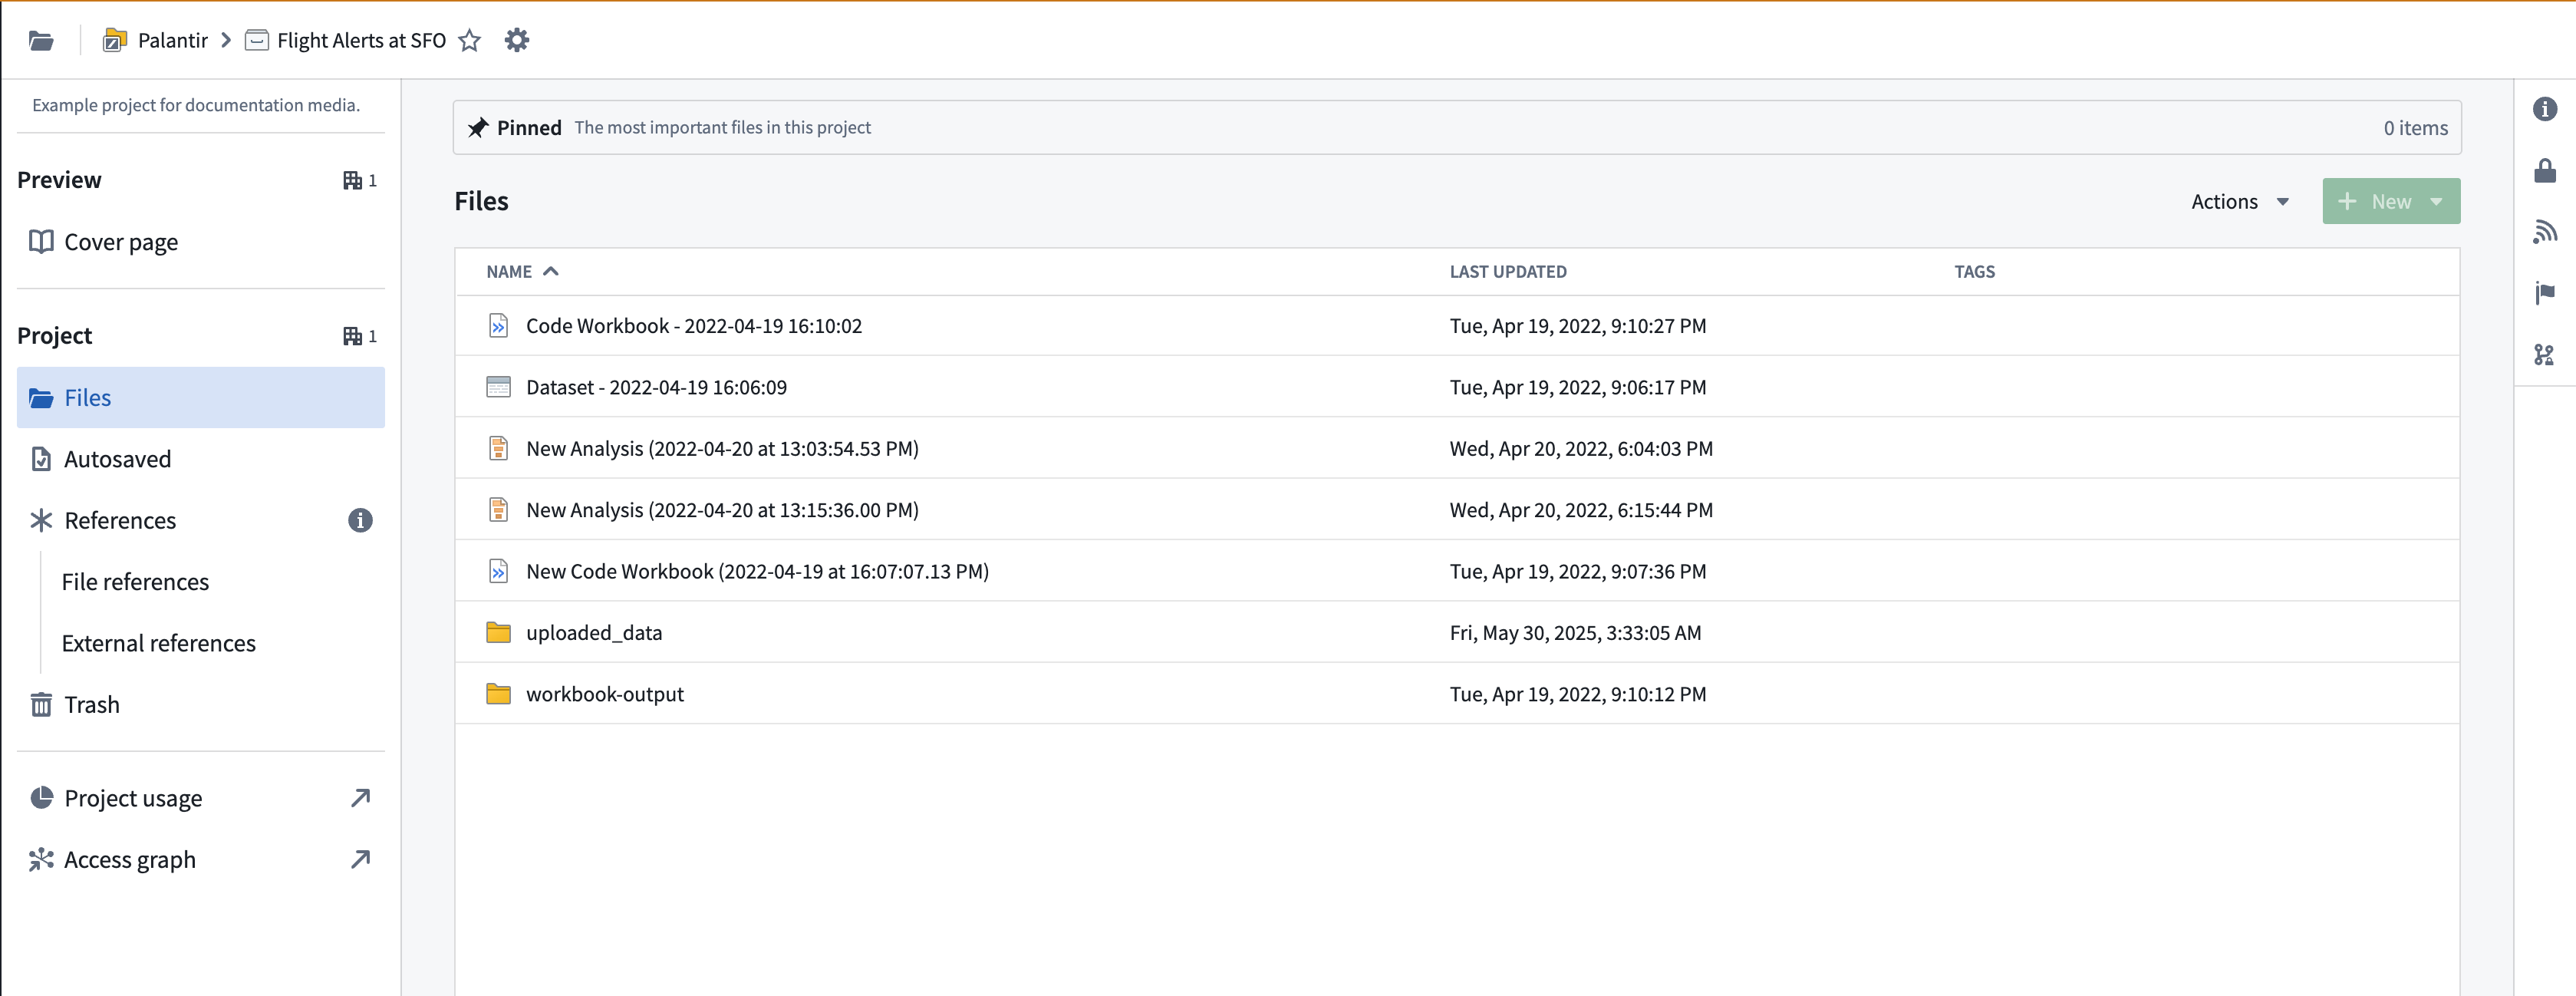Open the activity feed icon in right sidebar
2576x996 pixels.
(x=2544, y=232)
